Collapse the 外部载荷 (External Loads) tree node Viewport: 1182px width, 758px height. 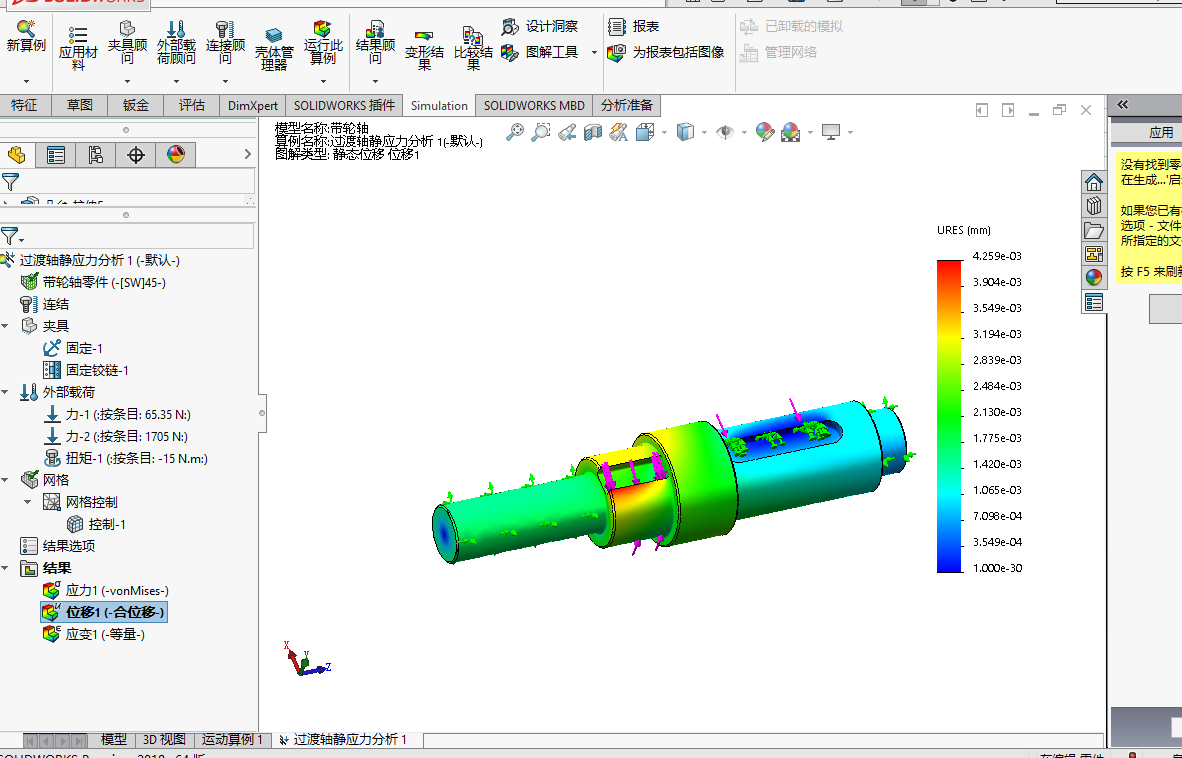point(5,393)
